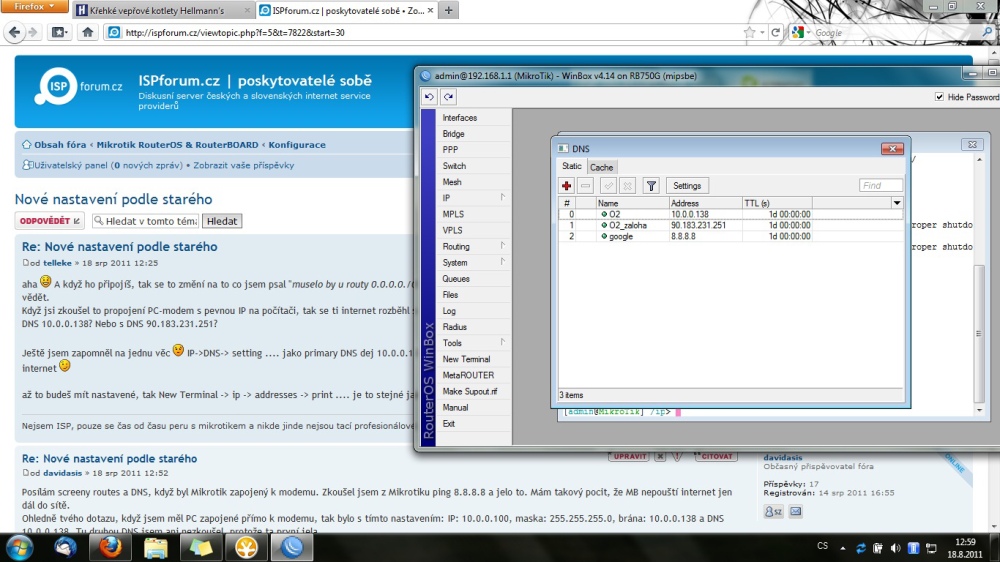1000x562 pixels.
Task: Add a new static DNS entry with plus icon
Action: tap(566, 186)
